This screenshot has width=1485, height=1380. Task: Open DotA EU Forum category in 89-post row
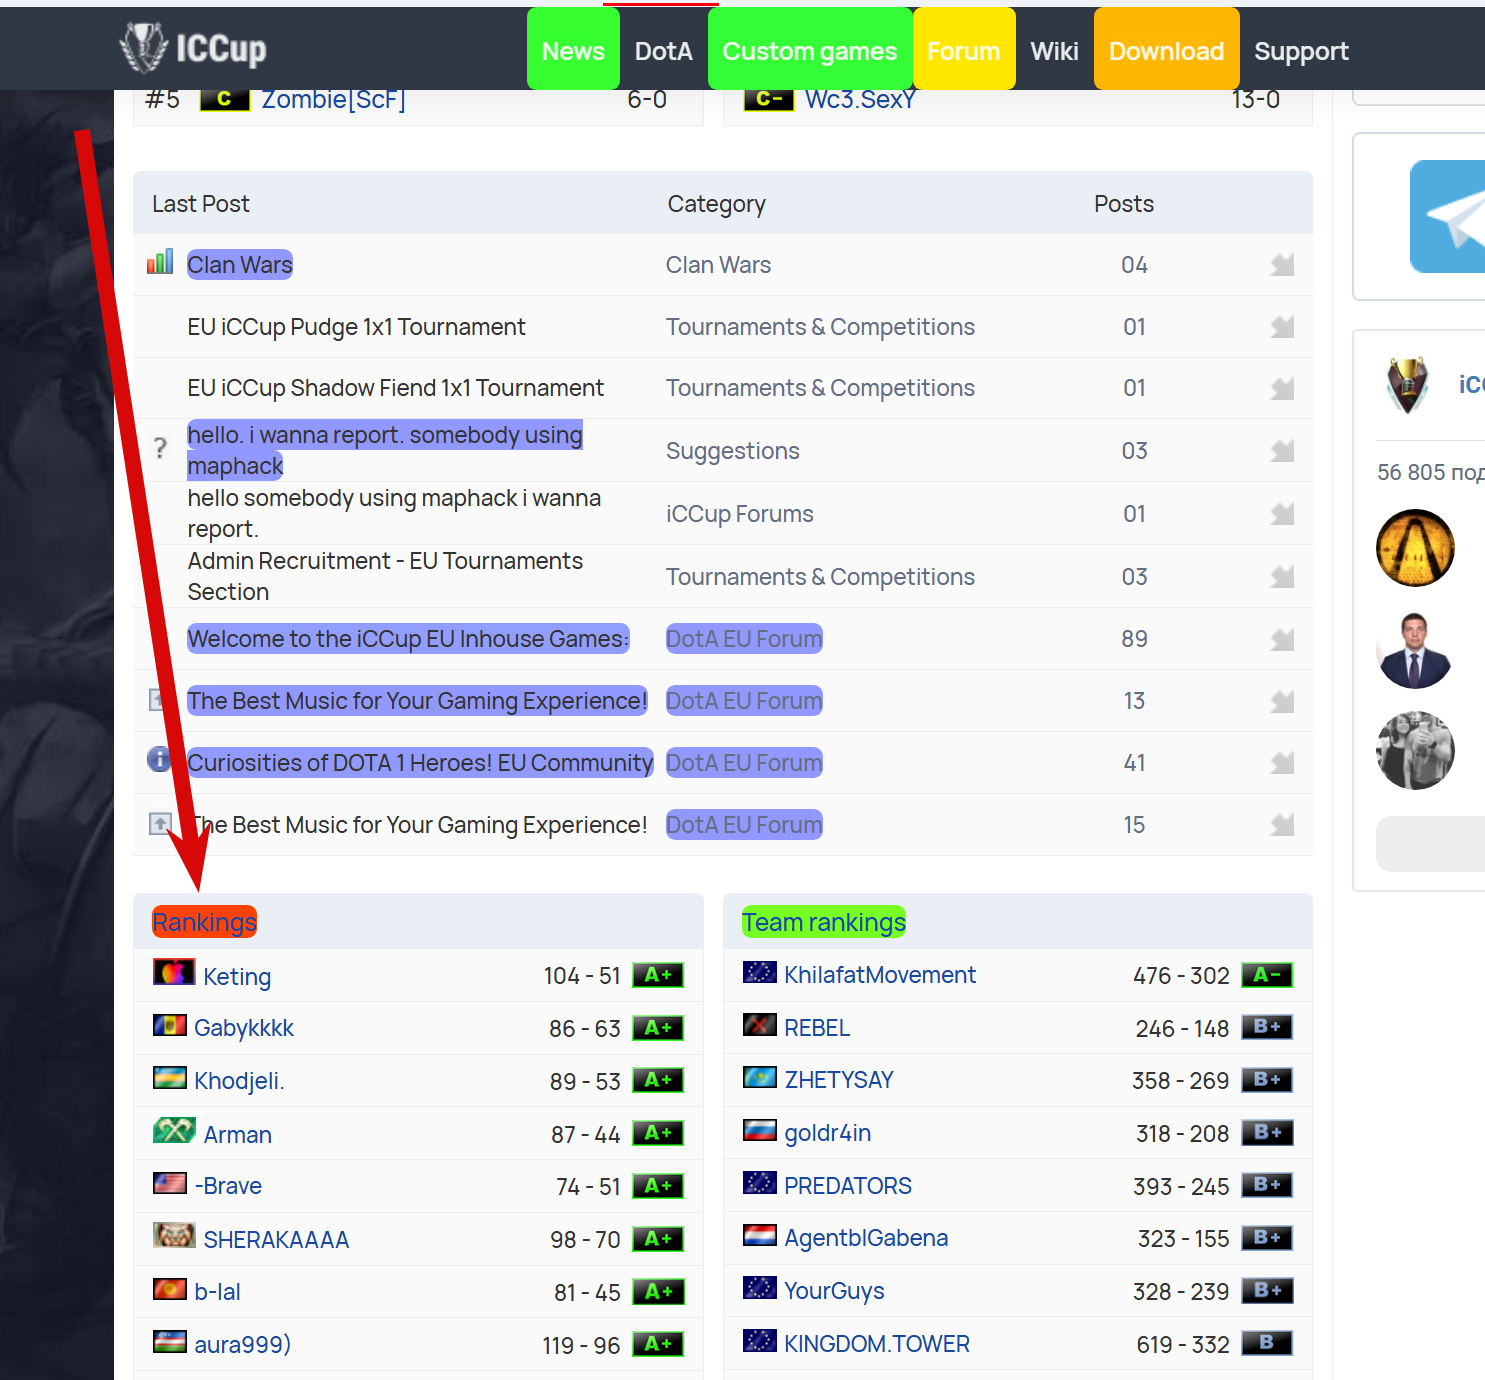[744, 639]
